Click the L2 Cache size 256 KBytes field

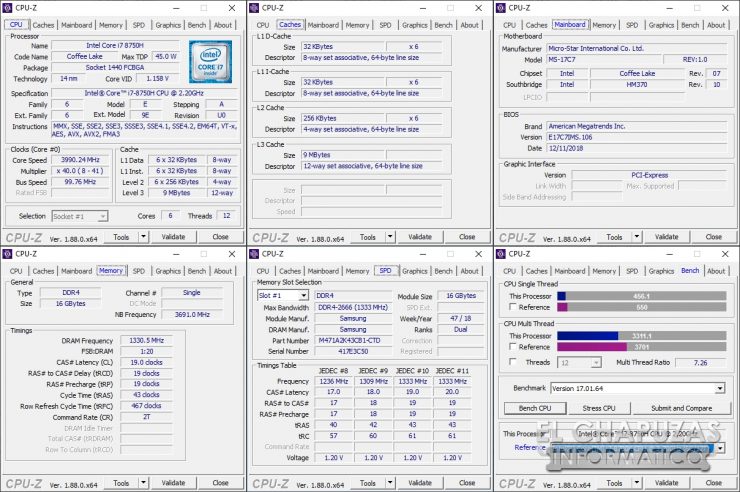(x=343, y=118)
